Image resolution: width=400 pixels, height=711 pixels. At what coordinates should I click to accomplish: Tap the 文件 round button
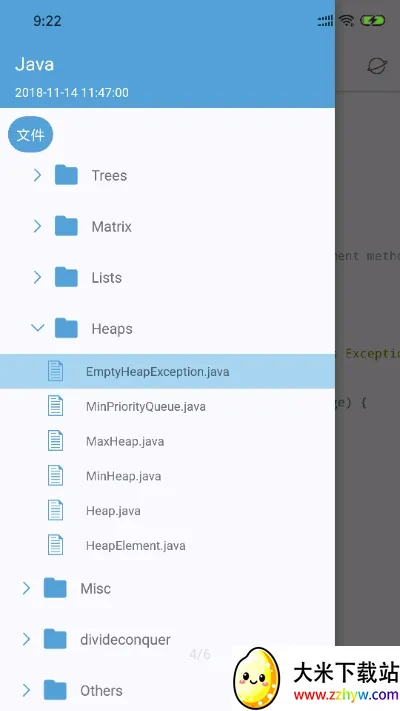30,135
